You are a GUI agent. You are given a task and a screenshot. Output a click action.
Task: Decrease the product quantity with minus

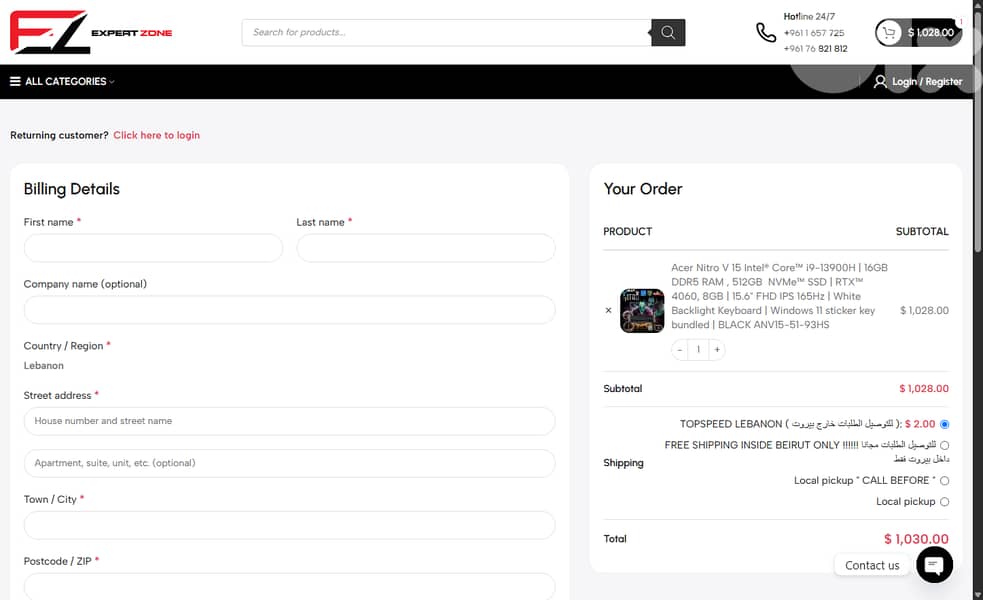pos(680,350)
